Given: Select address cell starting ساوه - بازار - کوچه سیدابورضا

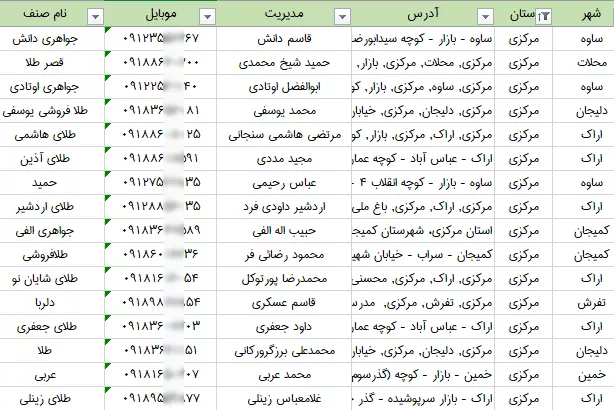Looking at the screenshot, I should [x=423, y=39].
